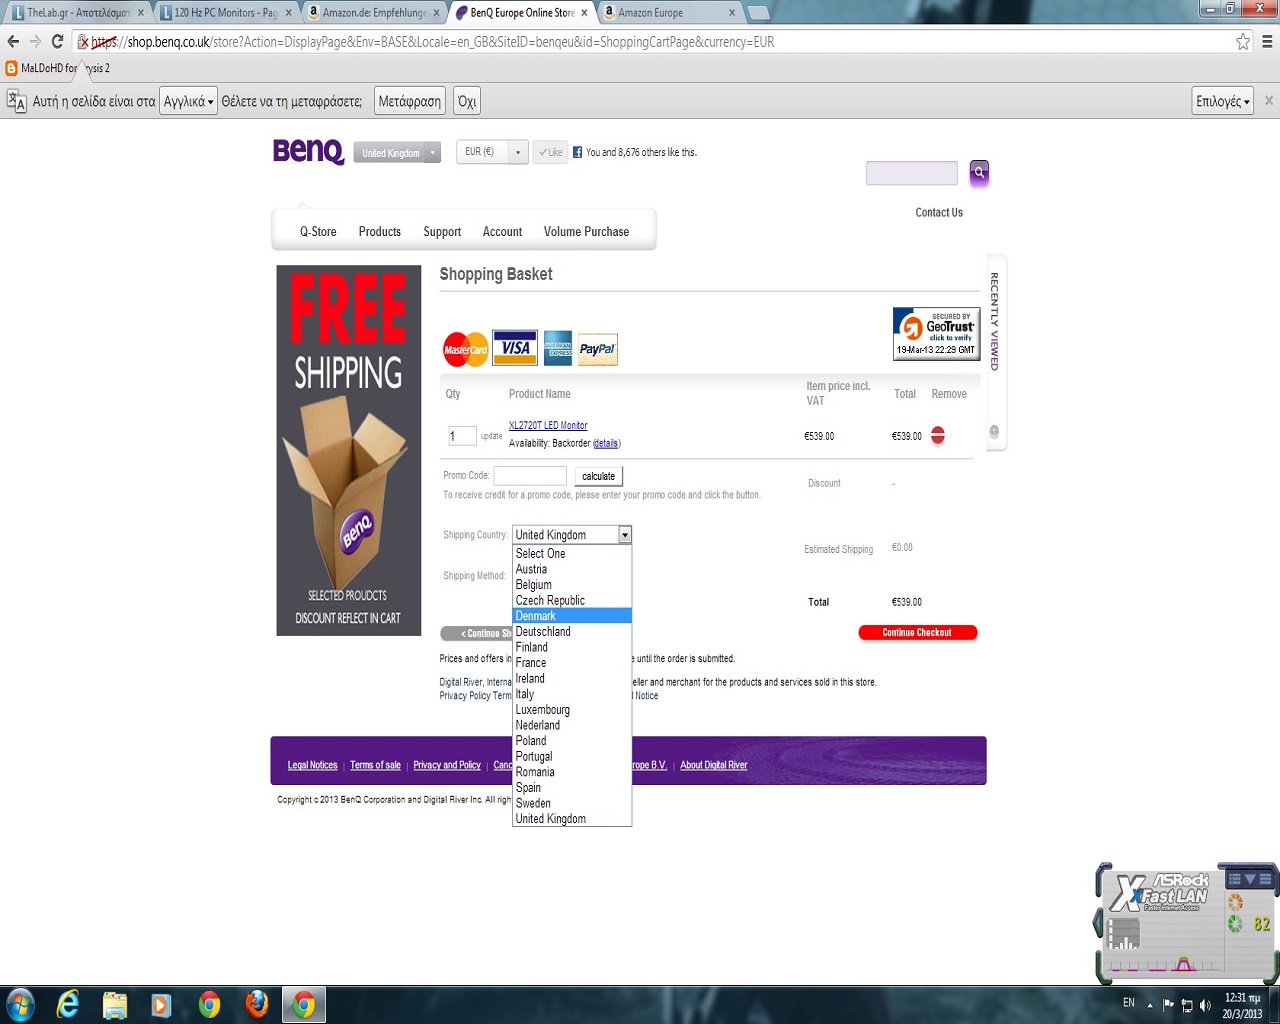Close the translate bar

(x=1269, y=101)
